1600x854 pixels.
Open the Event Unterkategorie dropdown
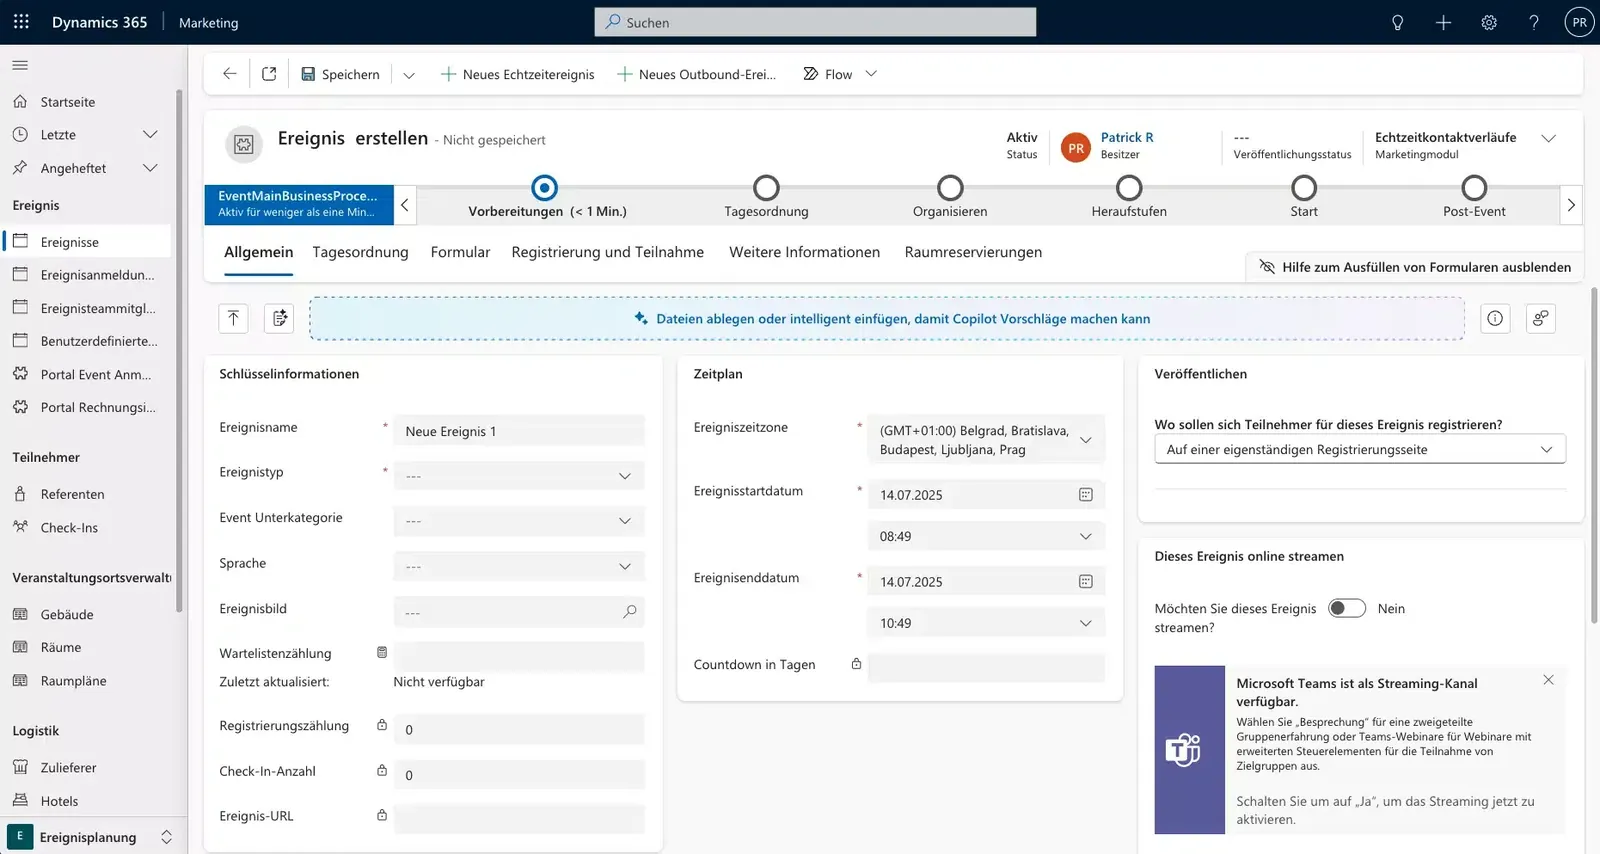[x=519, y=521]
